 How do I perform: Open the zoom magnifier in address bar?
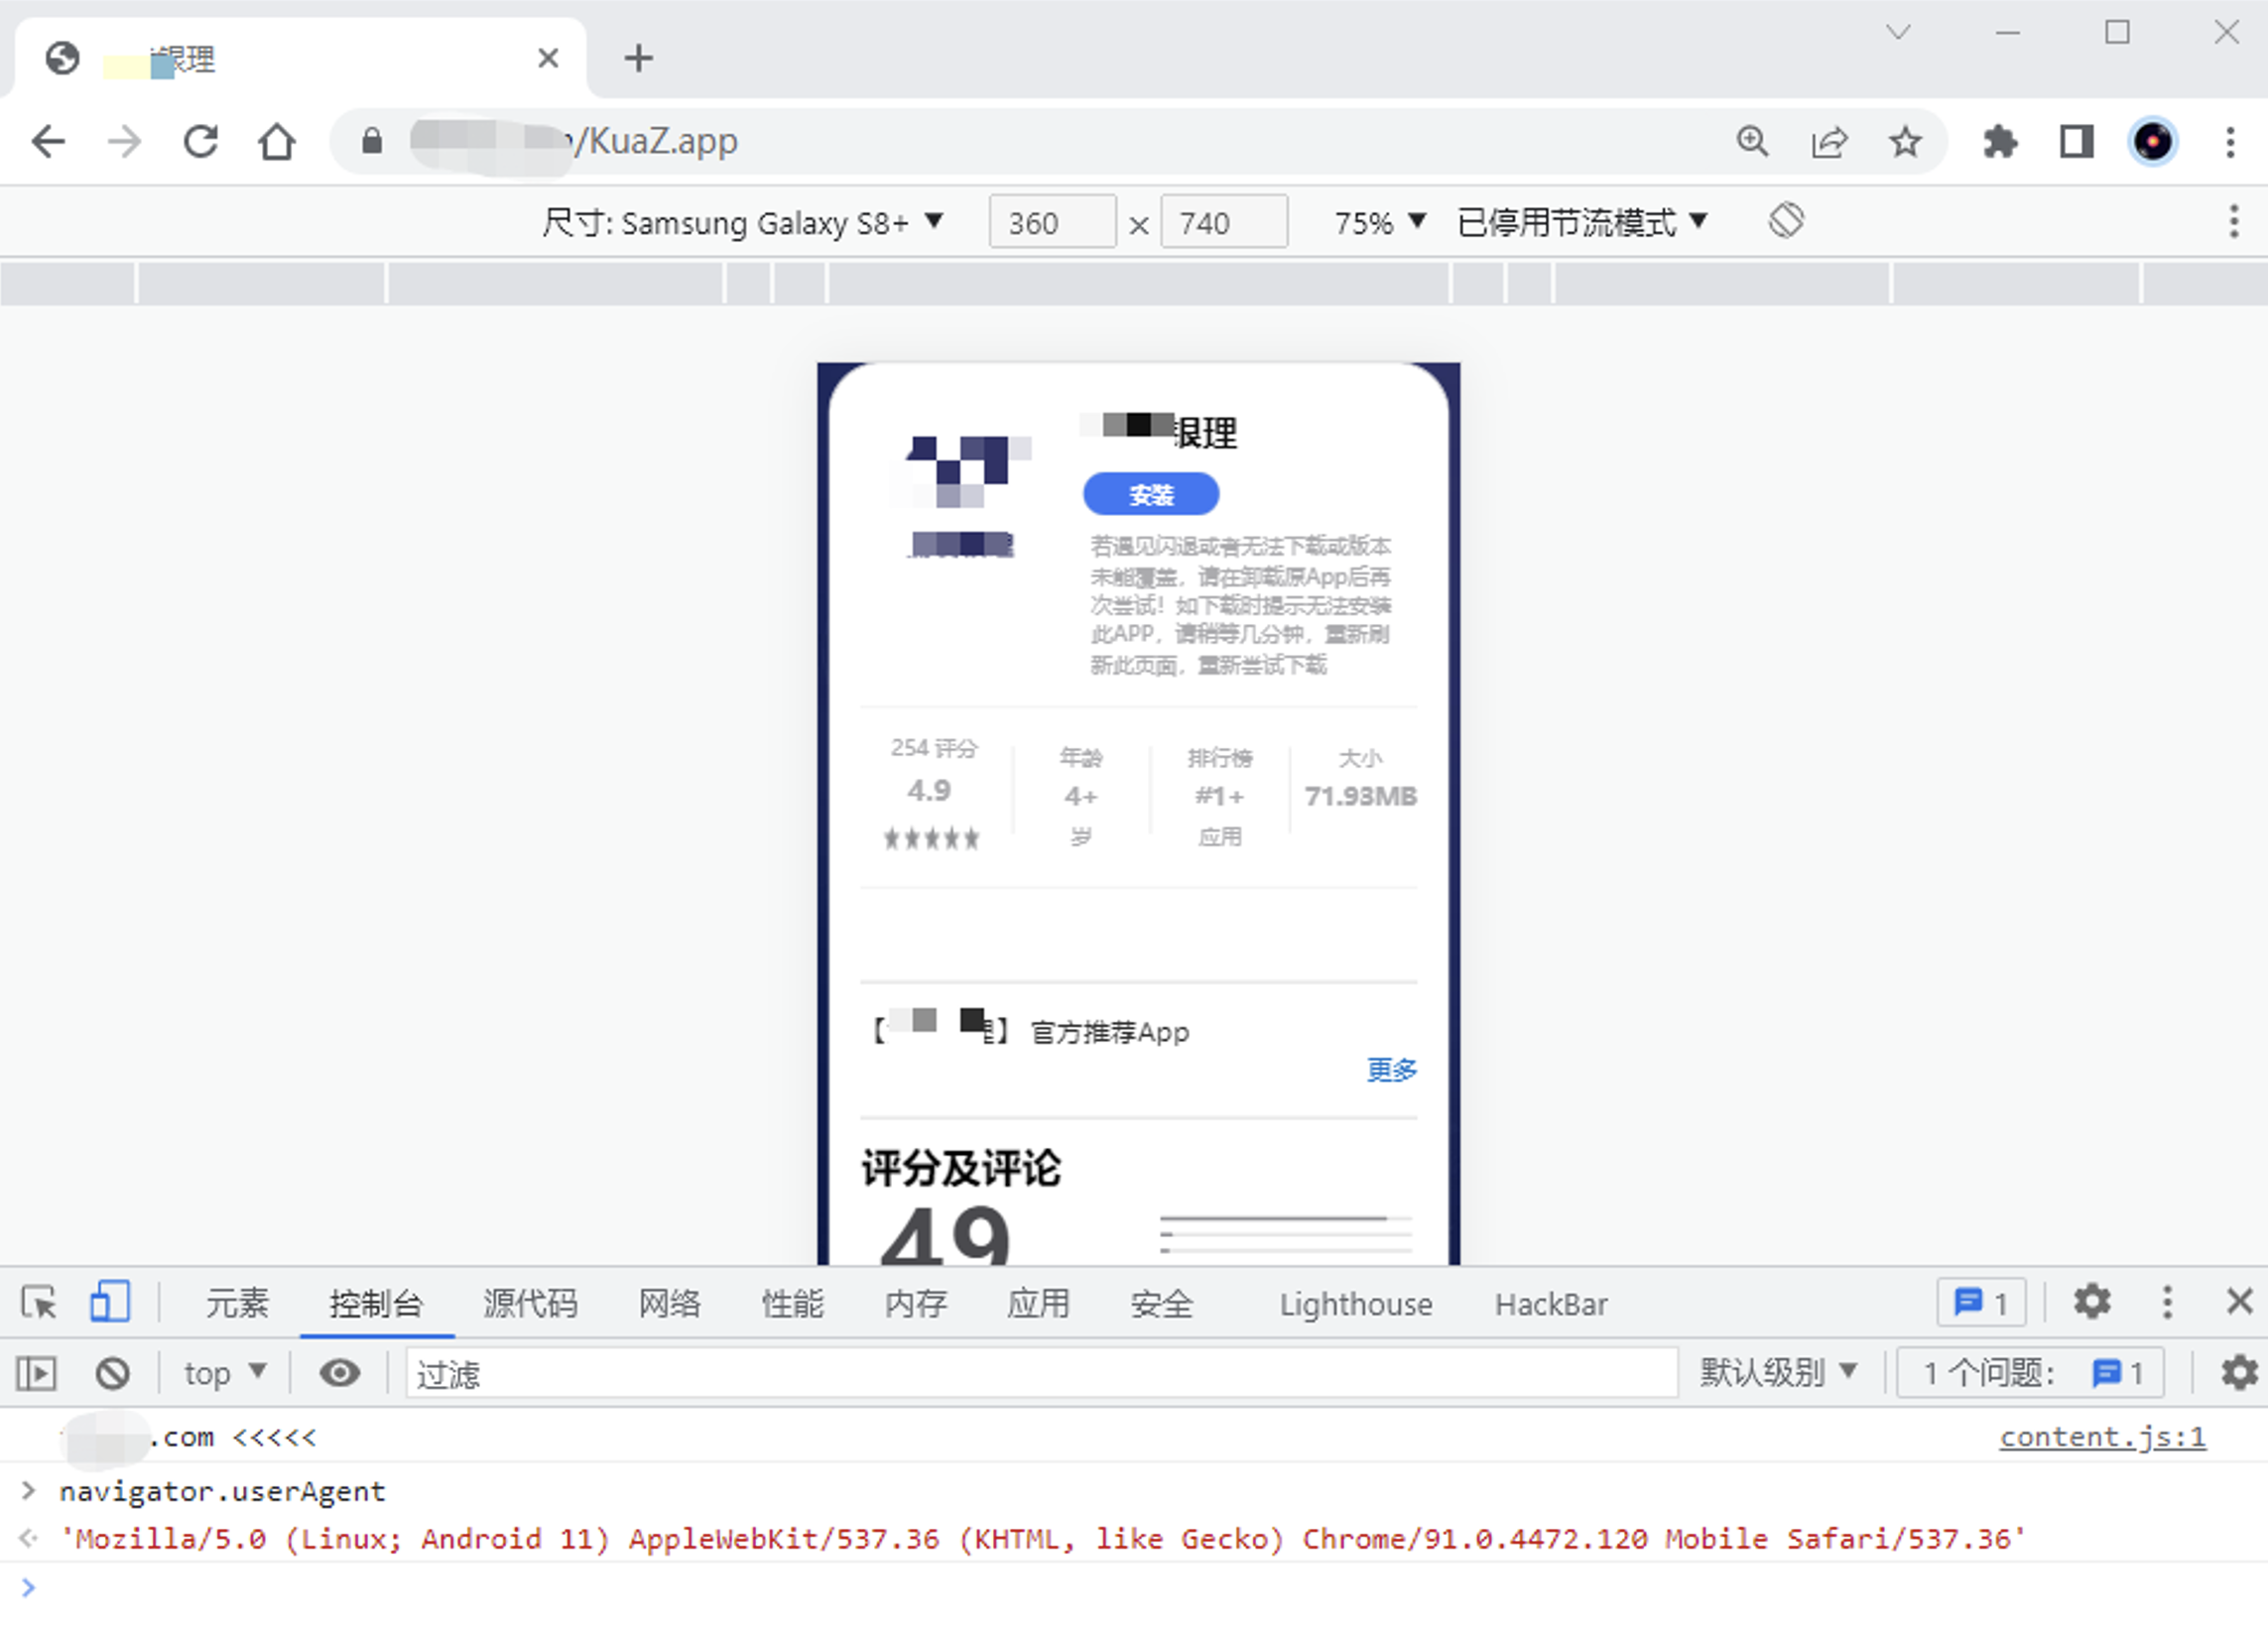[1752, 141]
